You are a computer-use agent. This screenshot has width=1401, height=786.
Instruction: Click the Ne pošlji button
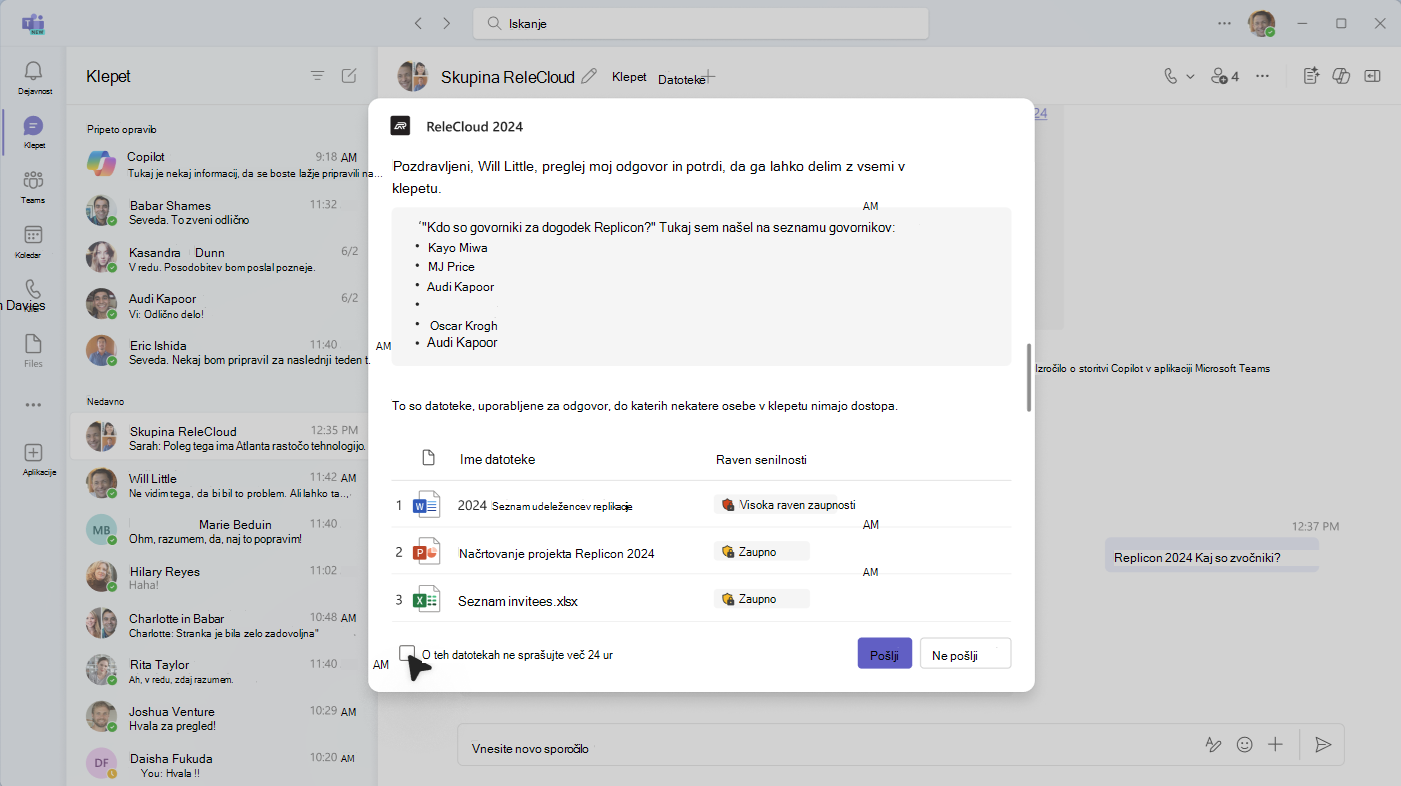point(965,655)
